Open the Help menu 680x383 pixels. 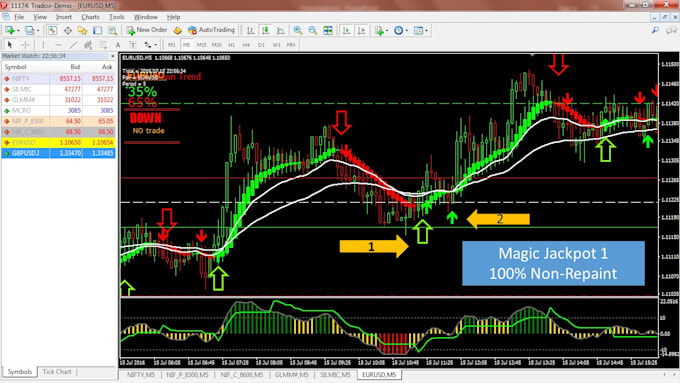click(x=173, y=17)
